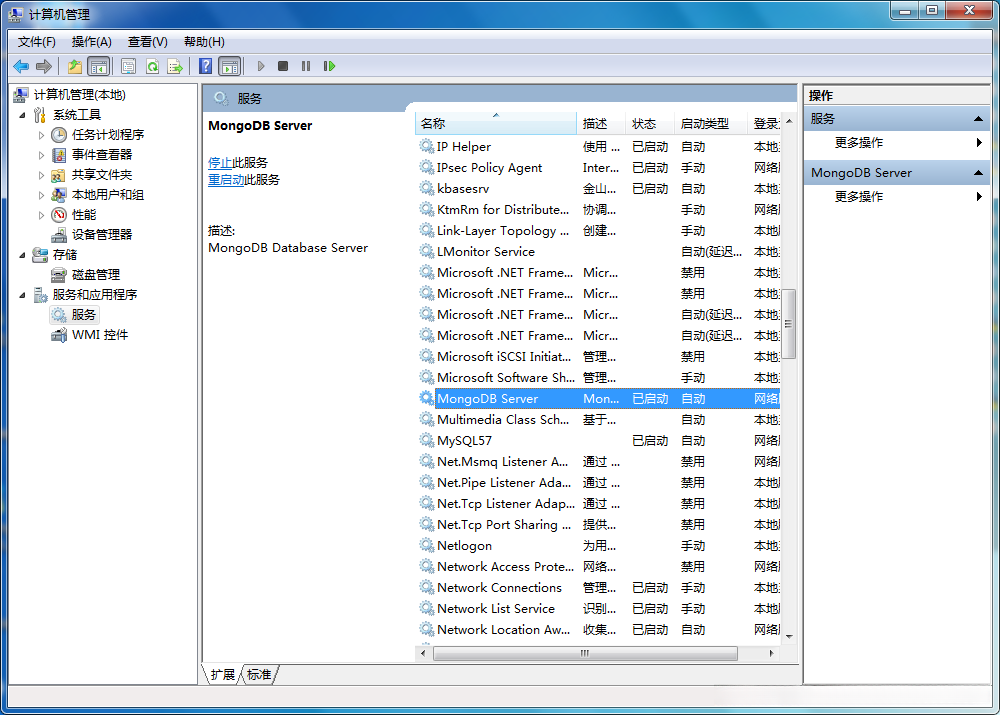Open the 帮助(H) menu
Image resolution: width=1000 pixels, height=715 pixels.
click(204, 41)
